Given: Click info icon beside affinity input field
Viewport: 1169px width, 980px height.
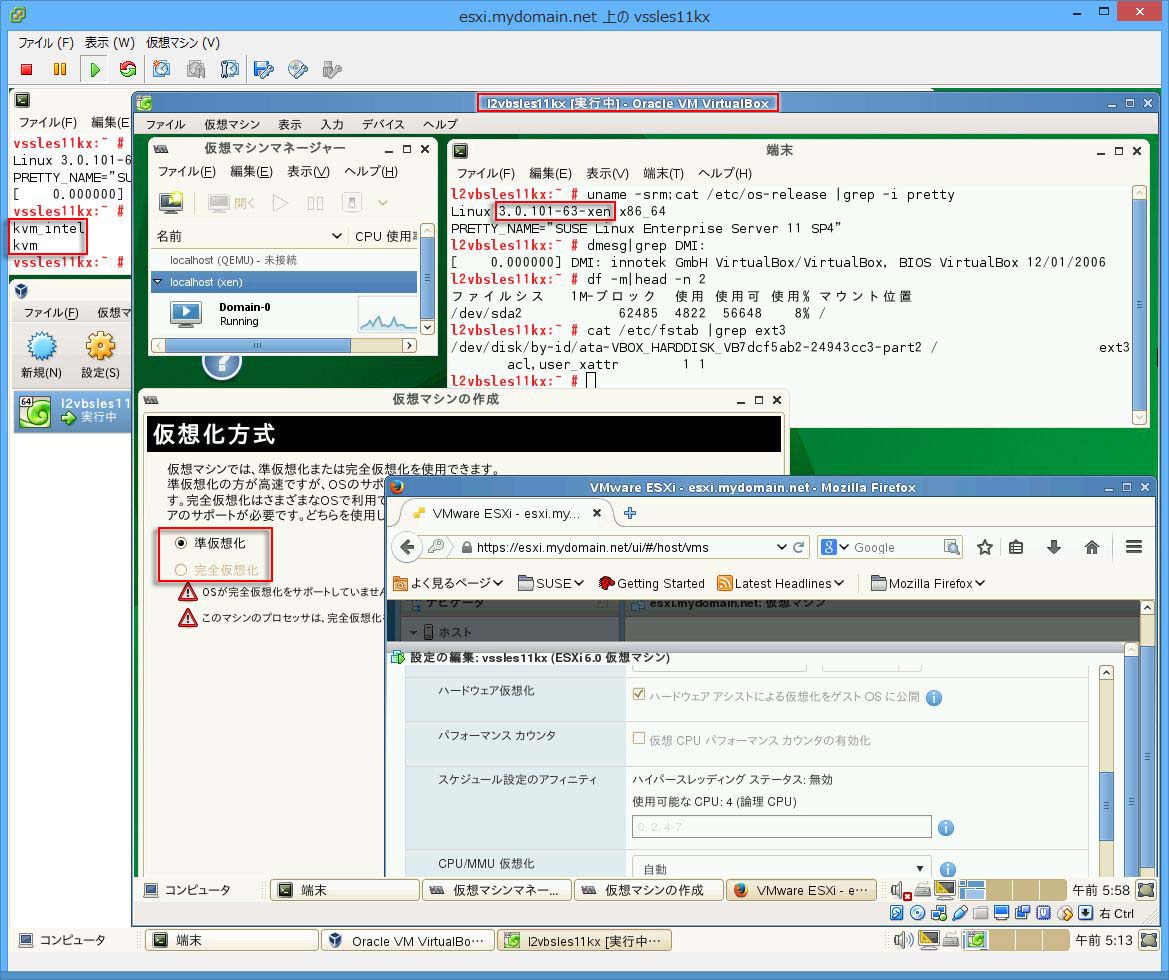Looking at the screenshot, I should tap(946, 828).
